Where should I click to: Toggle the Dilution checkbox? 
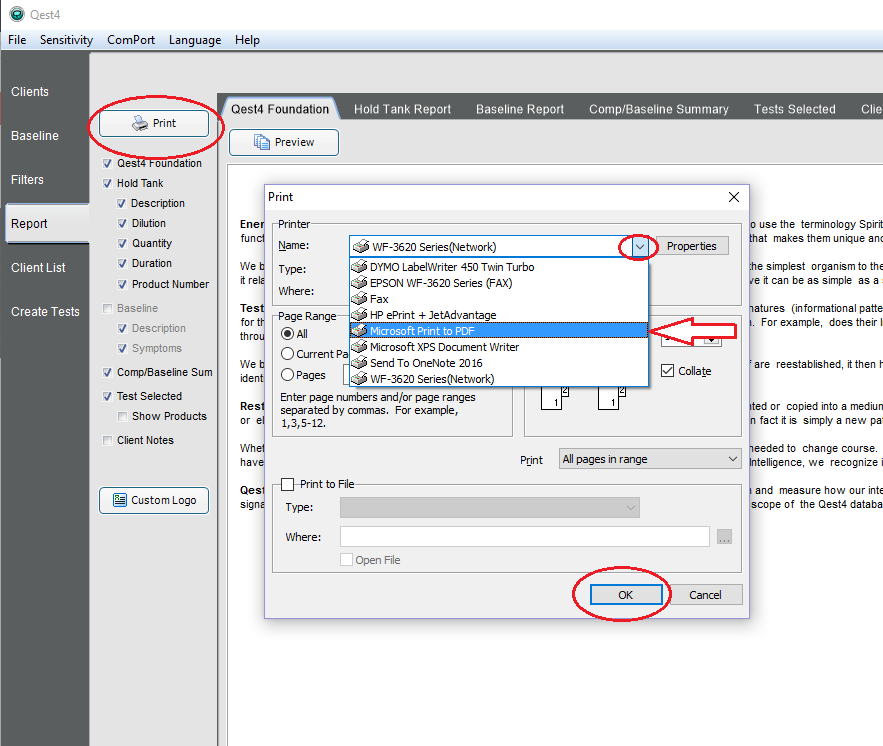tap(122, 224)
